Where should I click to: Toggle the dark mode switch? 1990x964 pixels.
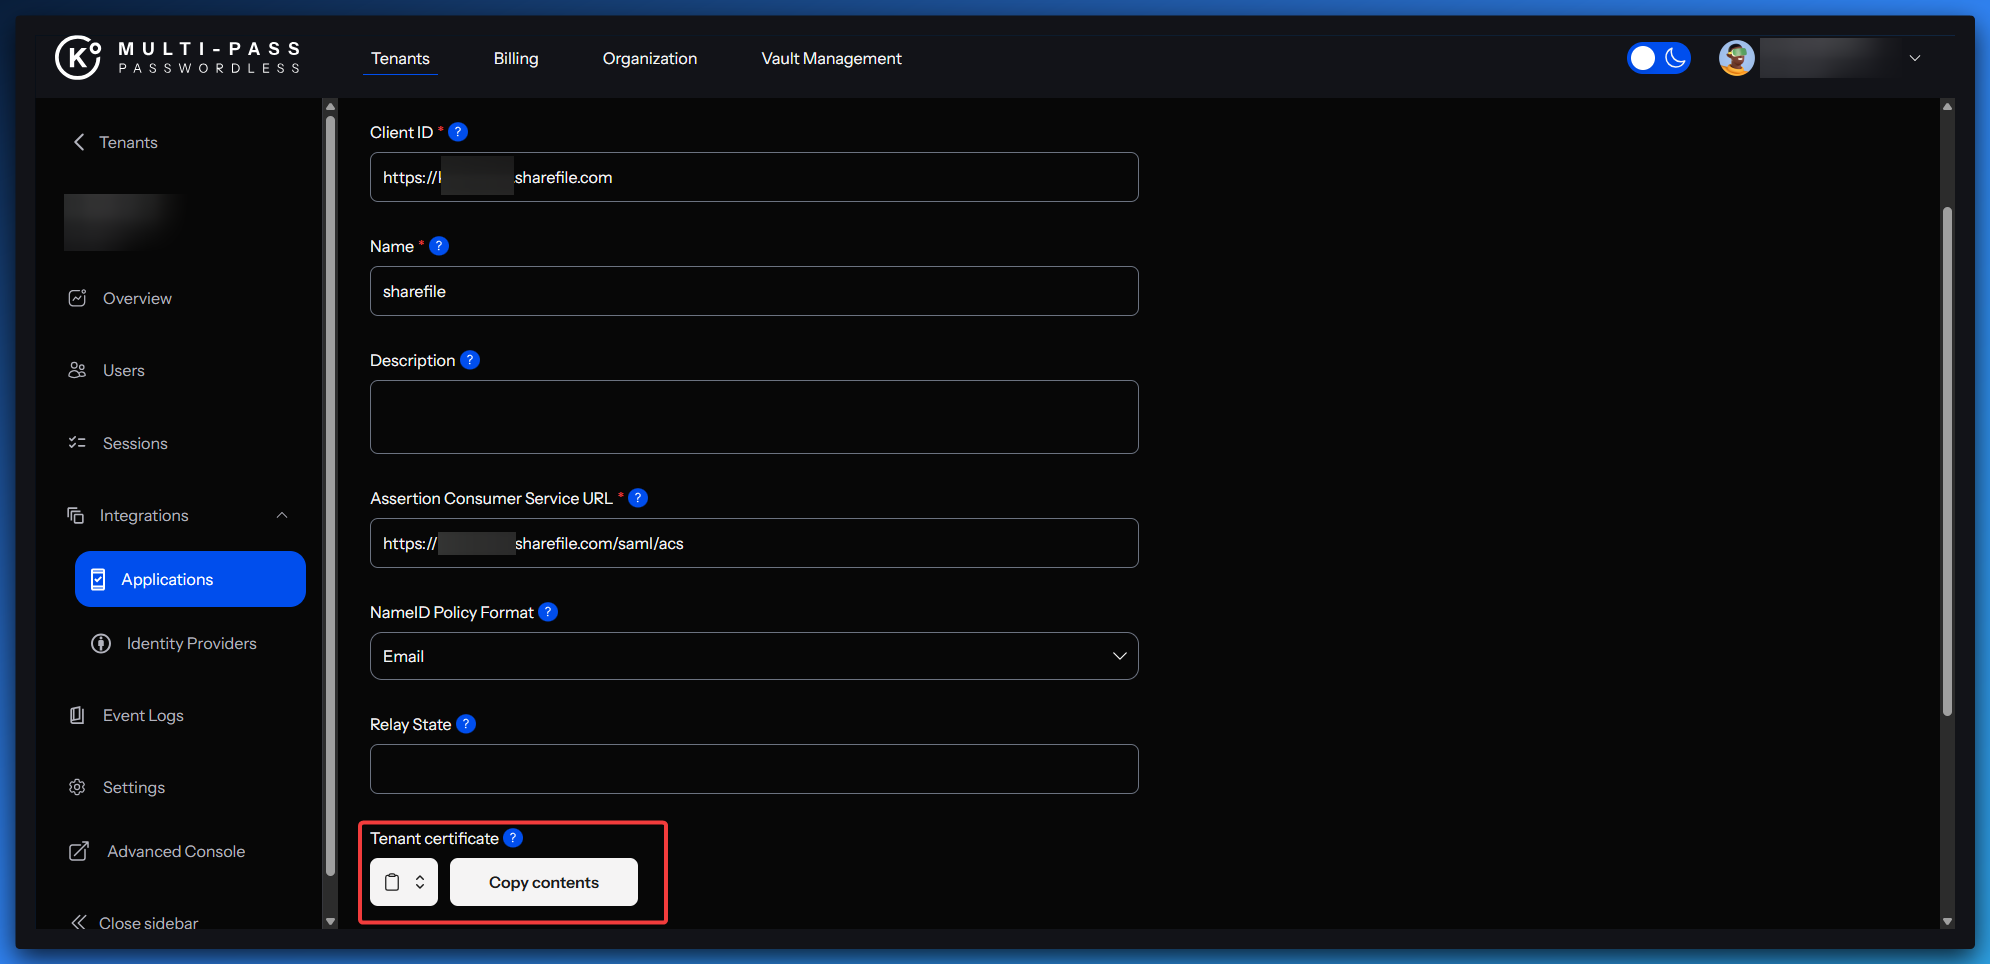tap(1658, 58)
